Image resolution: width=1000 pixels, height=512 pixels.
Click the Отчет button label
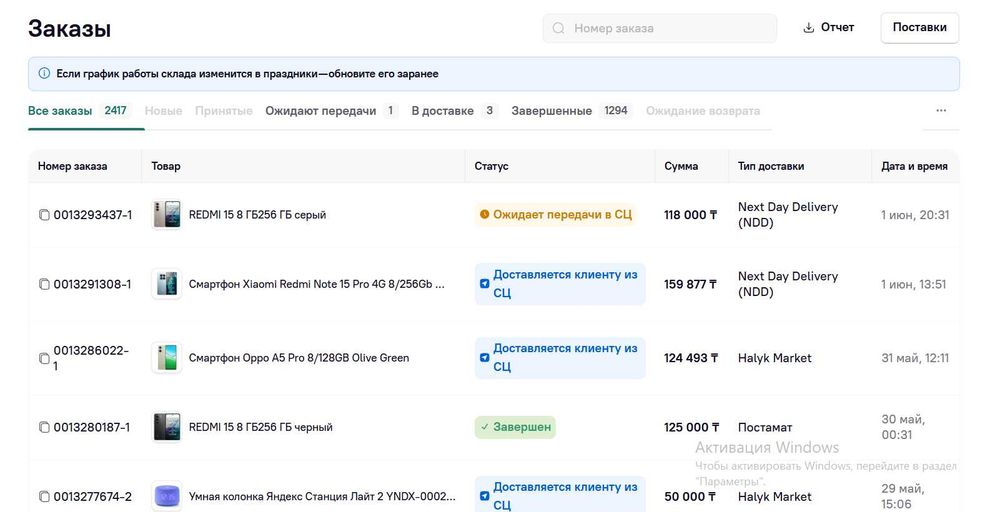(837, 27)
